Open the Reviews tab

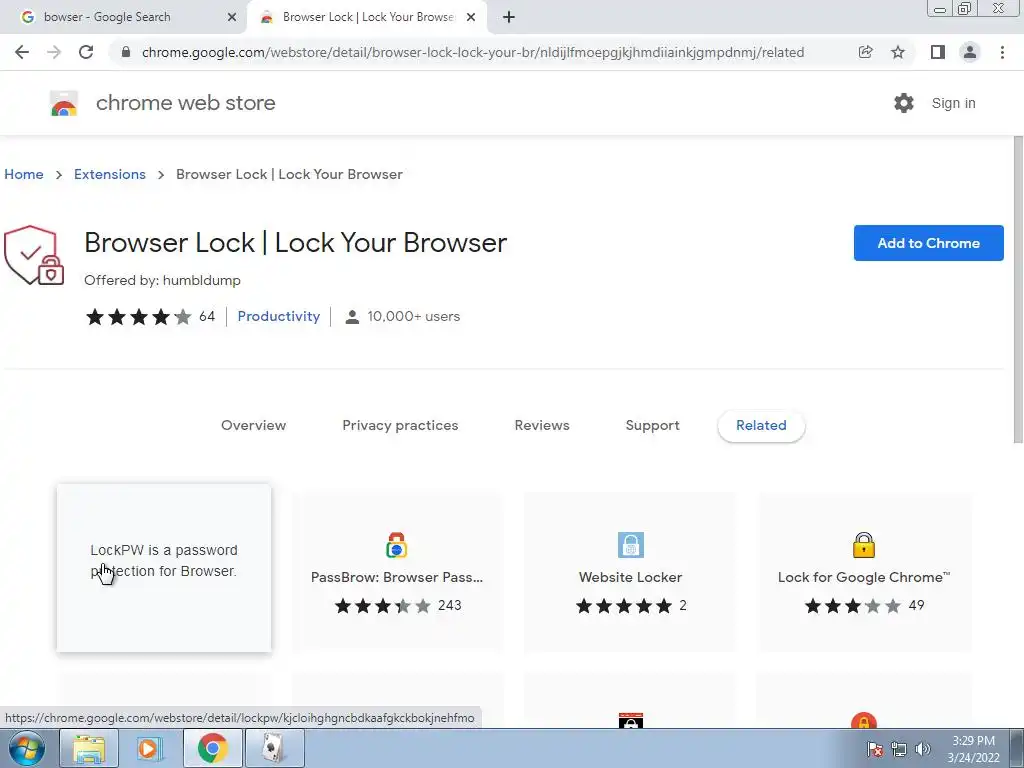pyautogui.click(x=542, y=426)
